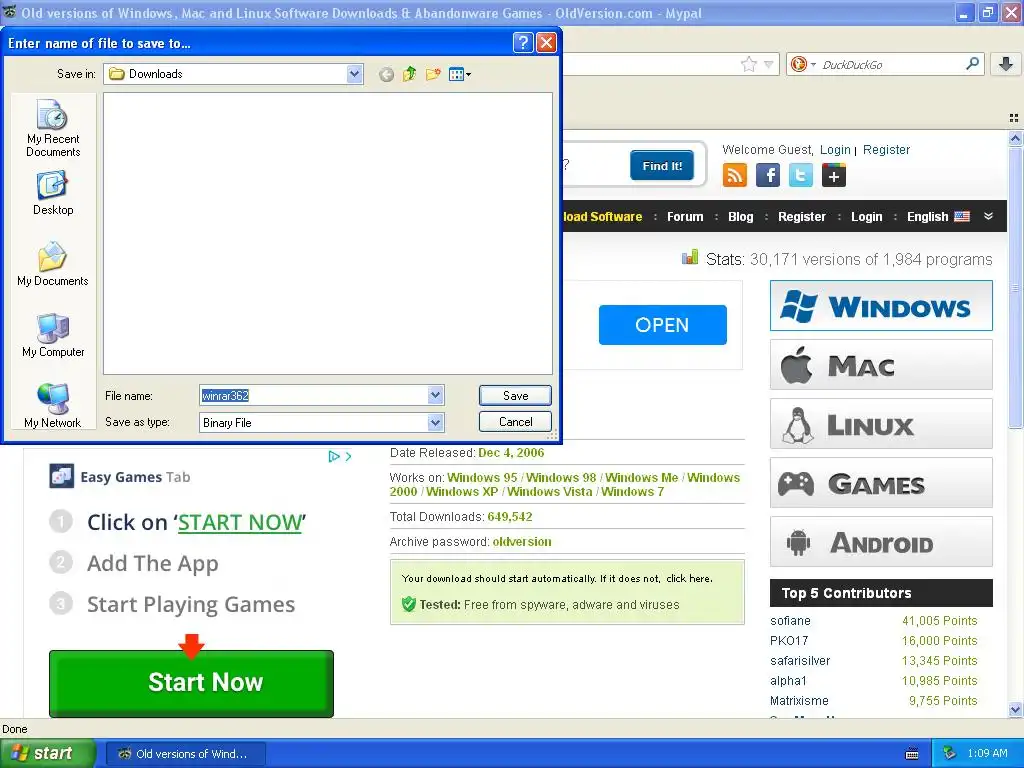Click the plus share icon
1024x768 pixels.
pos(834,175)
